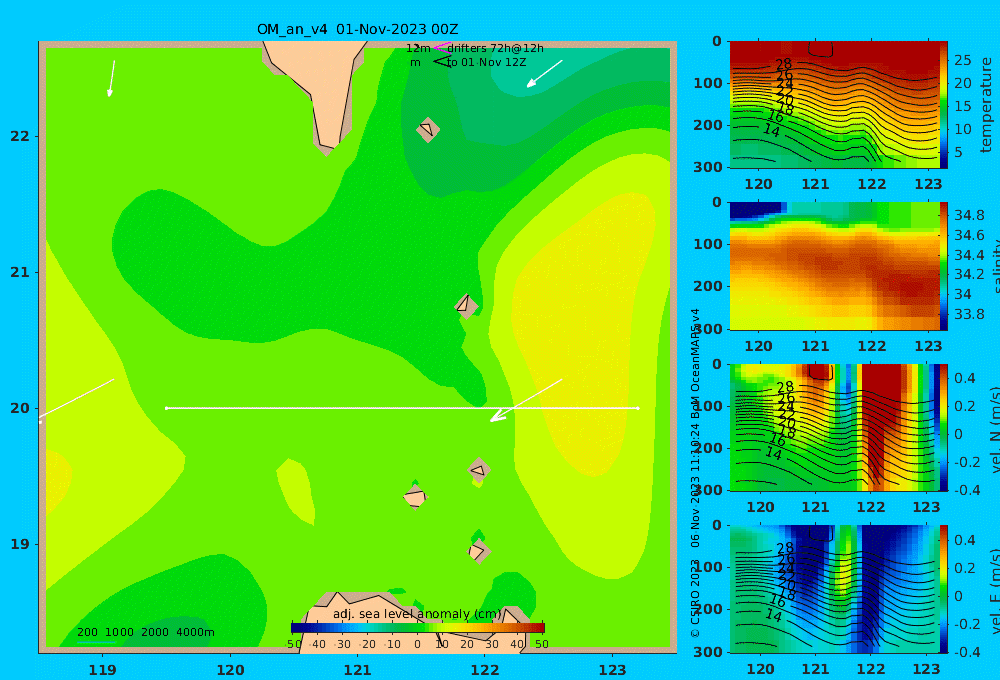1000x680 pixels.
Task: Click the vel. E panel colorbar
Action: pyautogui.click(x=943, y=589)
